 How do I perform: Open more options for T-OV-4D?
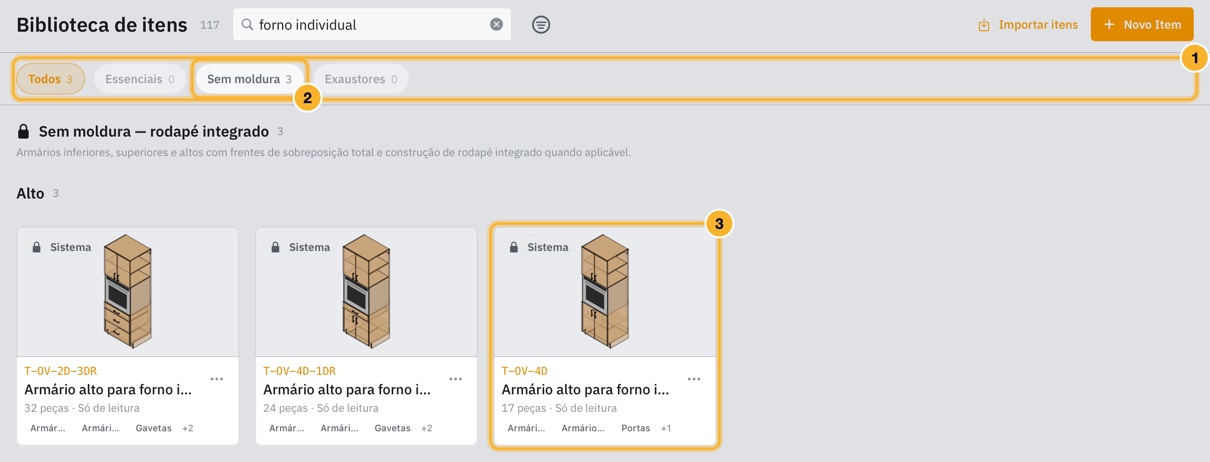click(694, 379)
